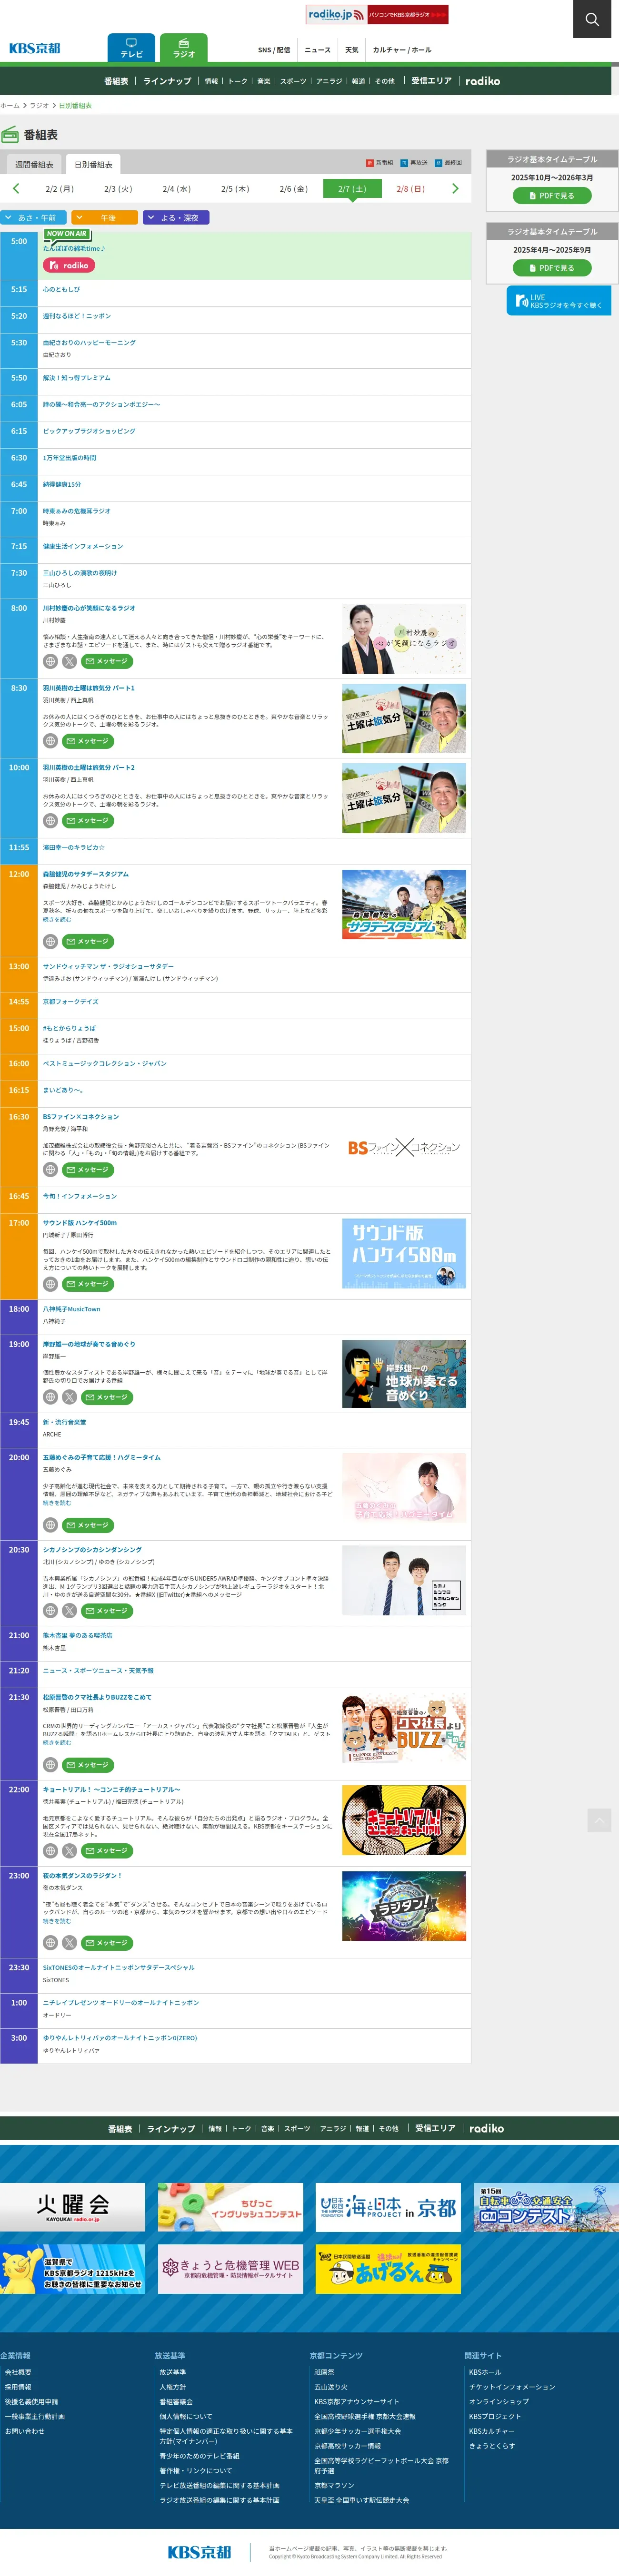
Task: Open 受信エリア in the green nav bar
Action: (431, 81)
